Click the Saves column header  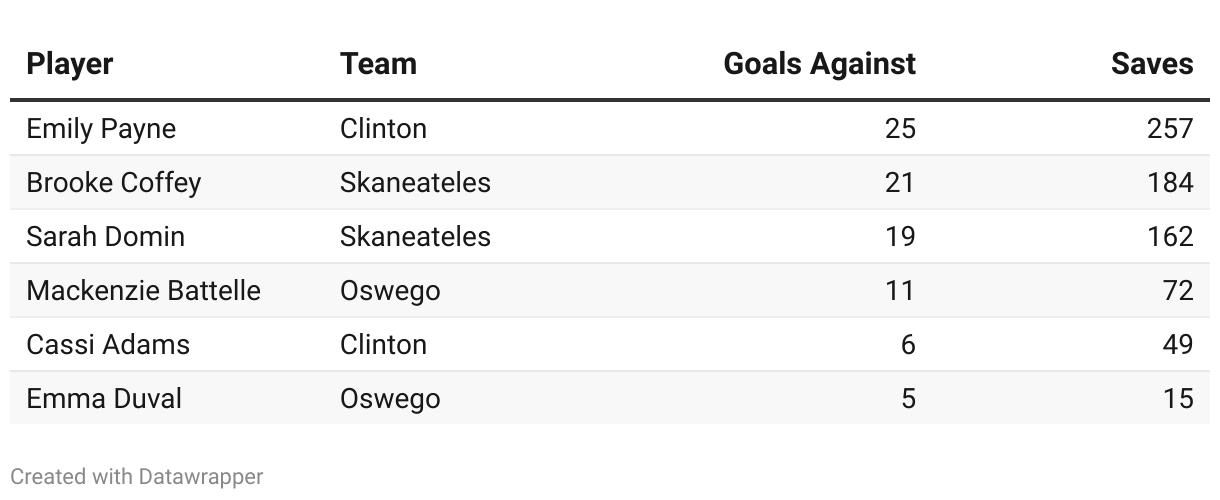1152,64
